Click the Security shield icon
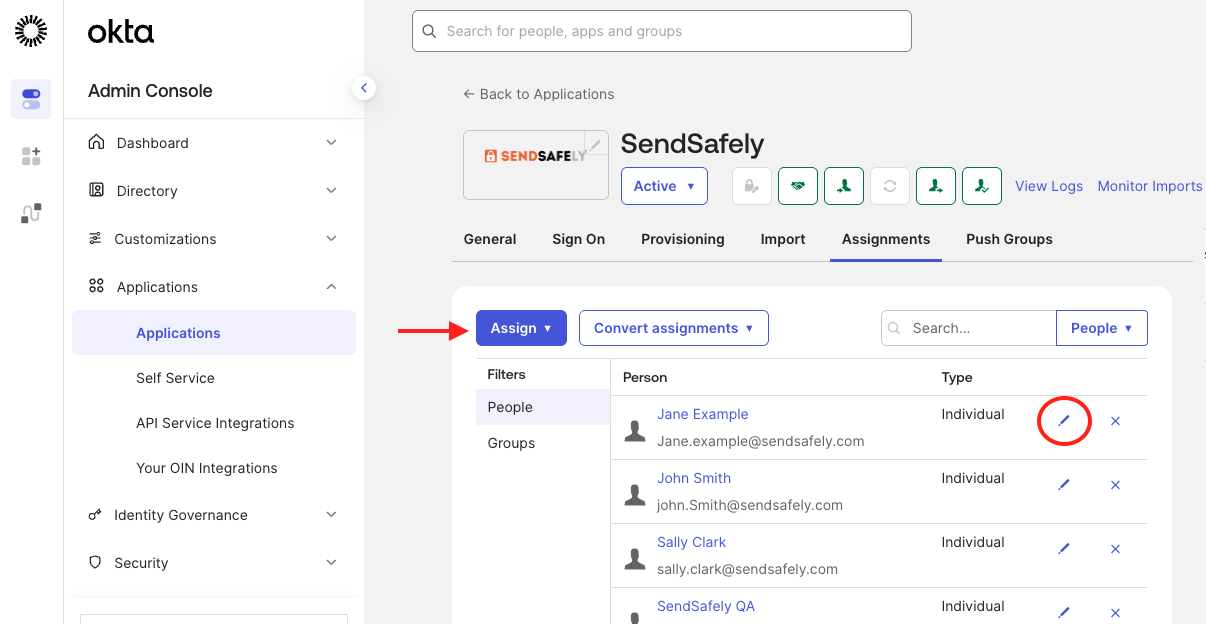 [95, 562]
